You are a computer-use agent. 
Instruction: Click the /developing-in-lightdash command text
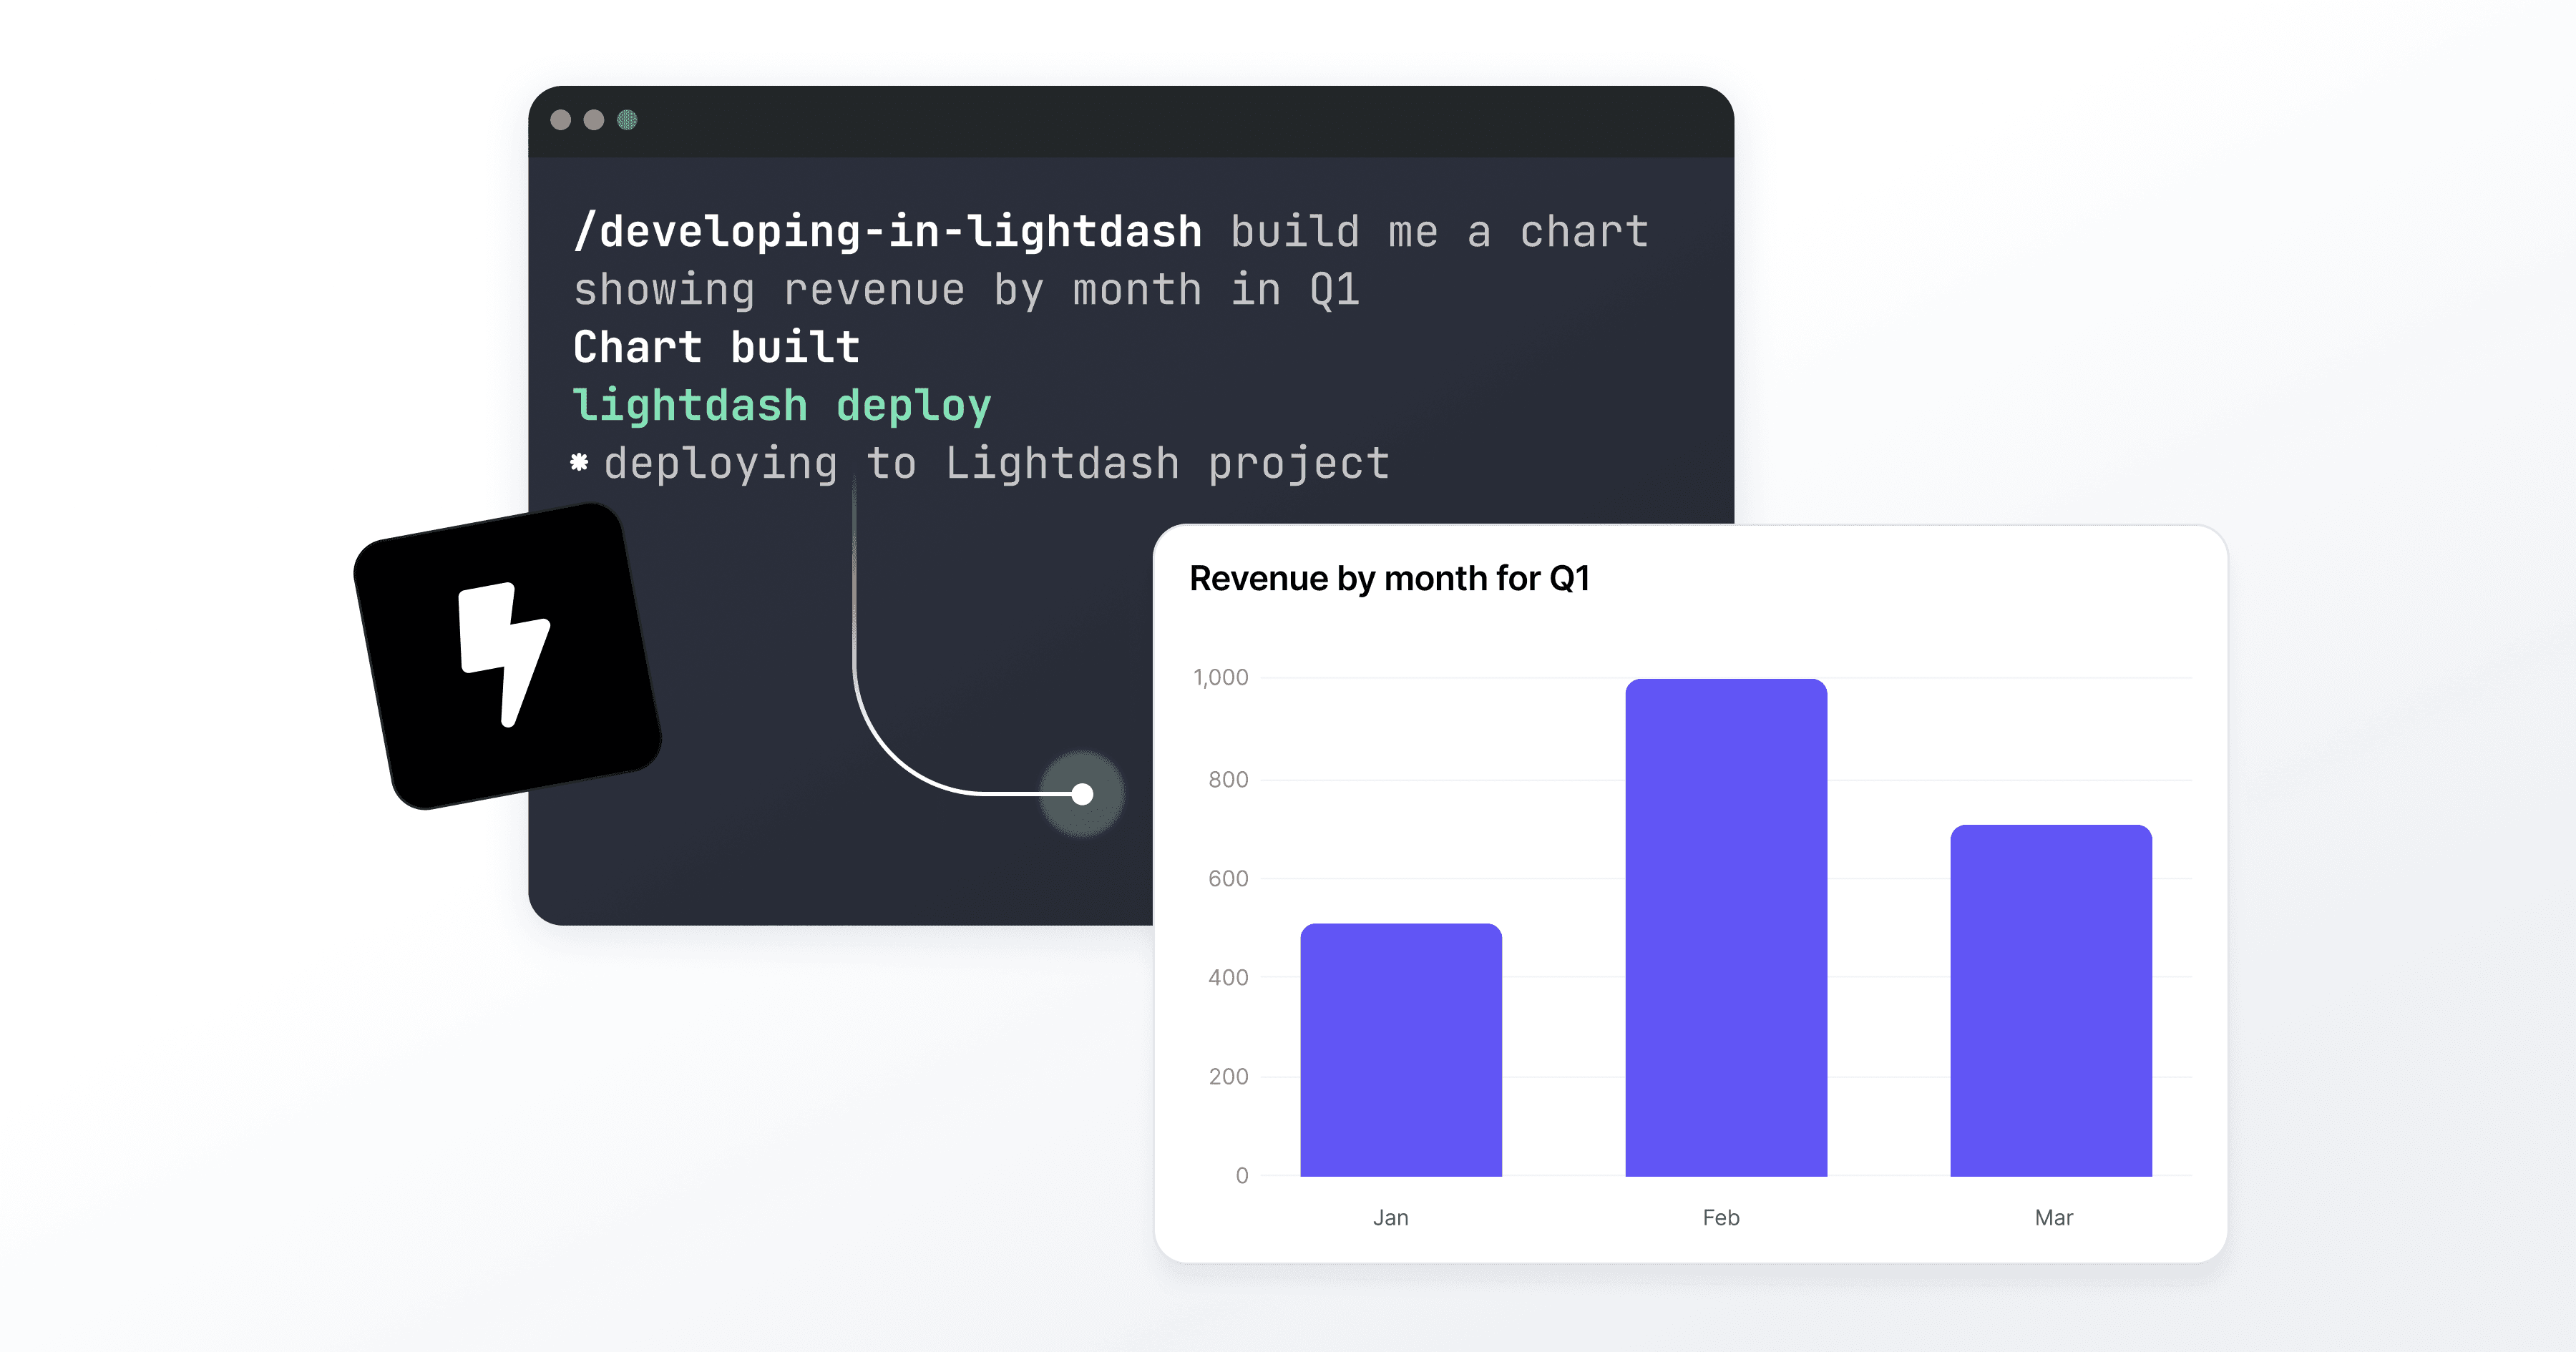pos(888,232)
